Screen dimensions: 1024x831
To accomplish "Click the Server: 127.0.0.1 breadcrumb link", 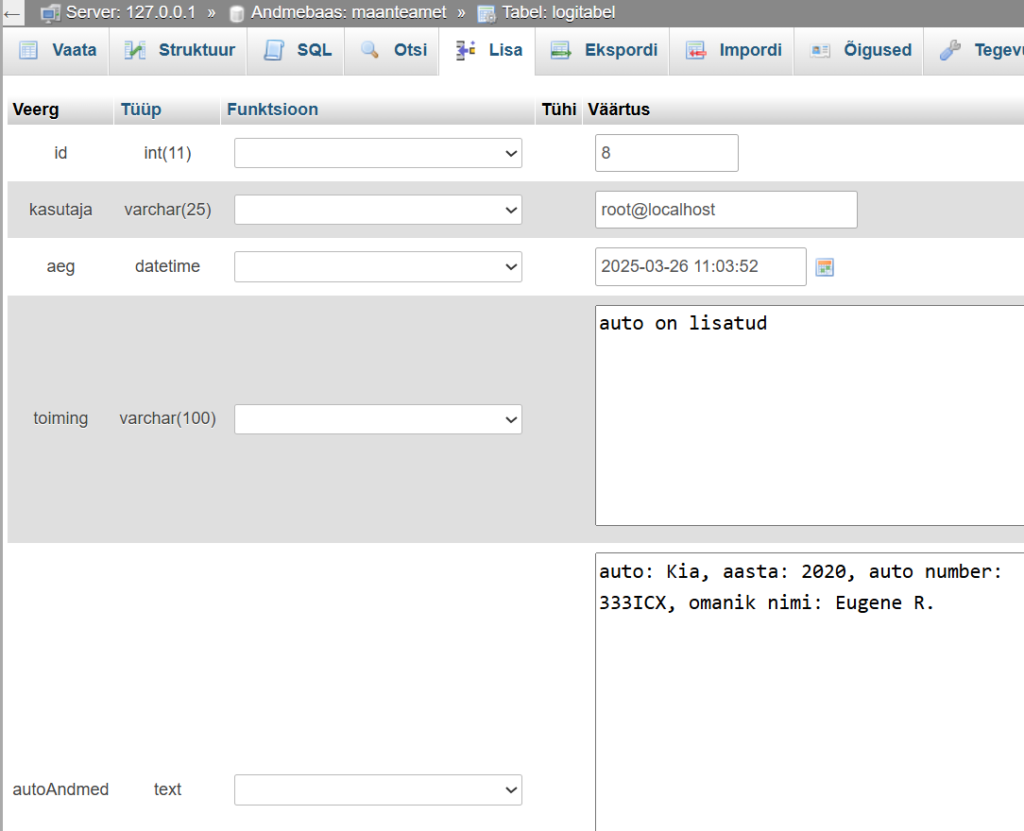I will click(x=130, y=13).
